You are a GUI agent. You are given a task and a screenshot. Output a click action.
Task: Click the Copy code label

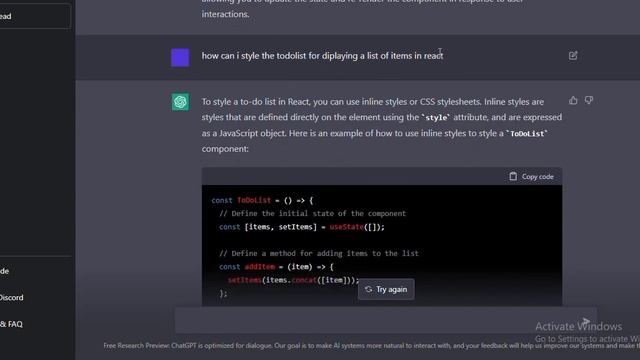click(x=538, y=177)
